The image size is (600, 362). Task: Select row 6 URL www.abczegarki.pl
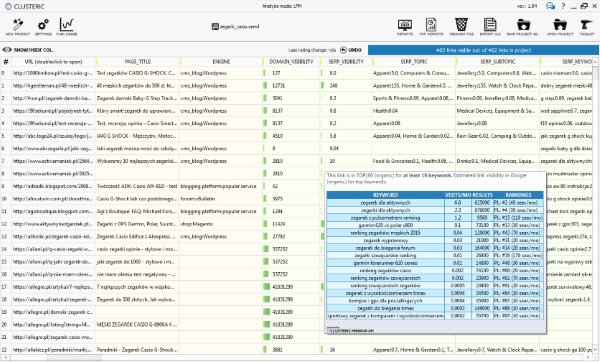[x=53, y=148]
